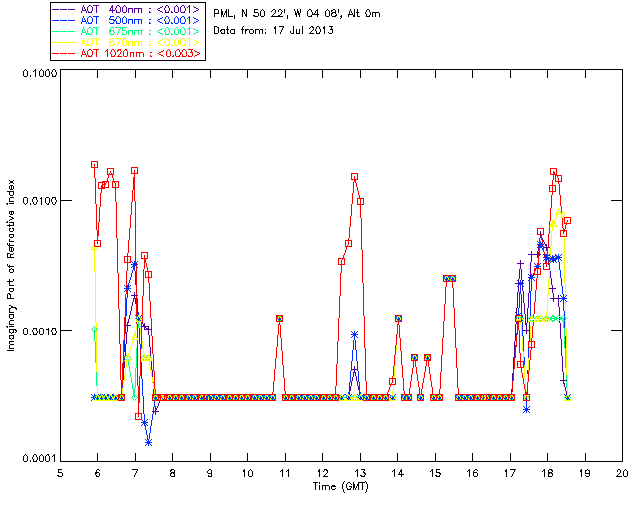Click the AOT 675nm legend entry
Screen dimensions: 640x512
click(x=127, y=31)
